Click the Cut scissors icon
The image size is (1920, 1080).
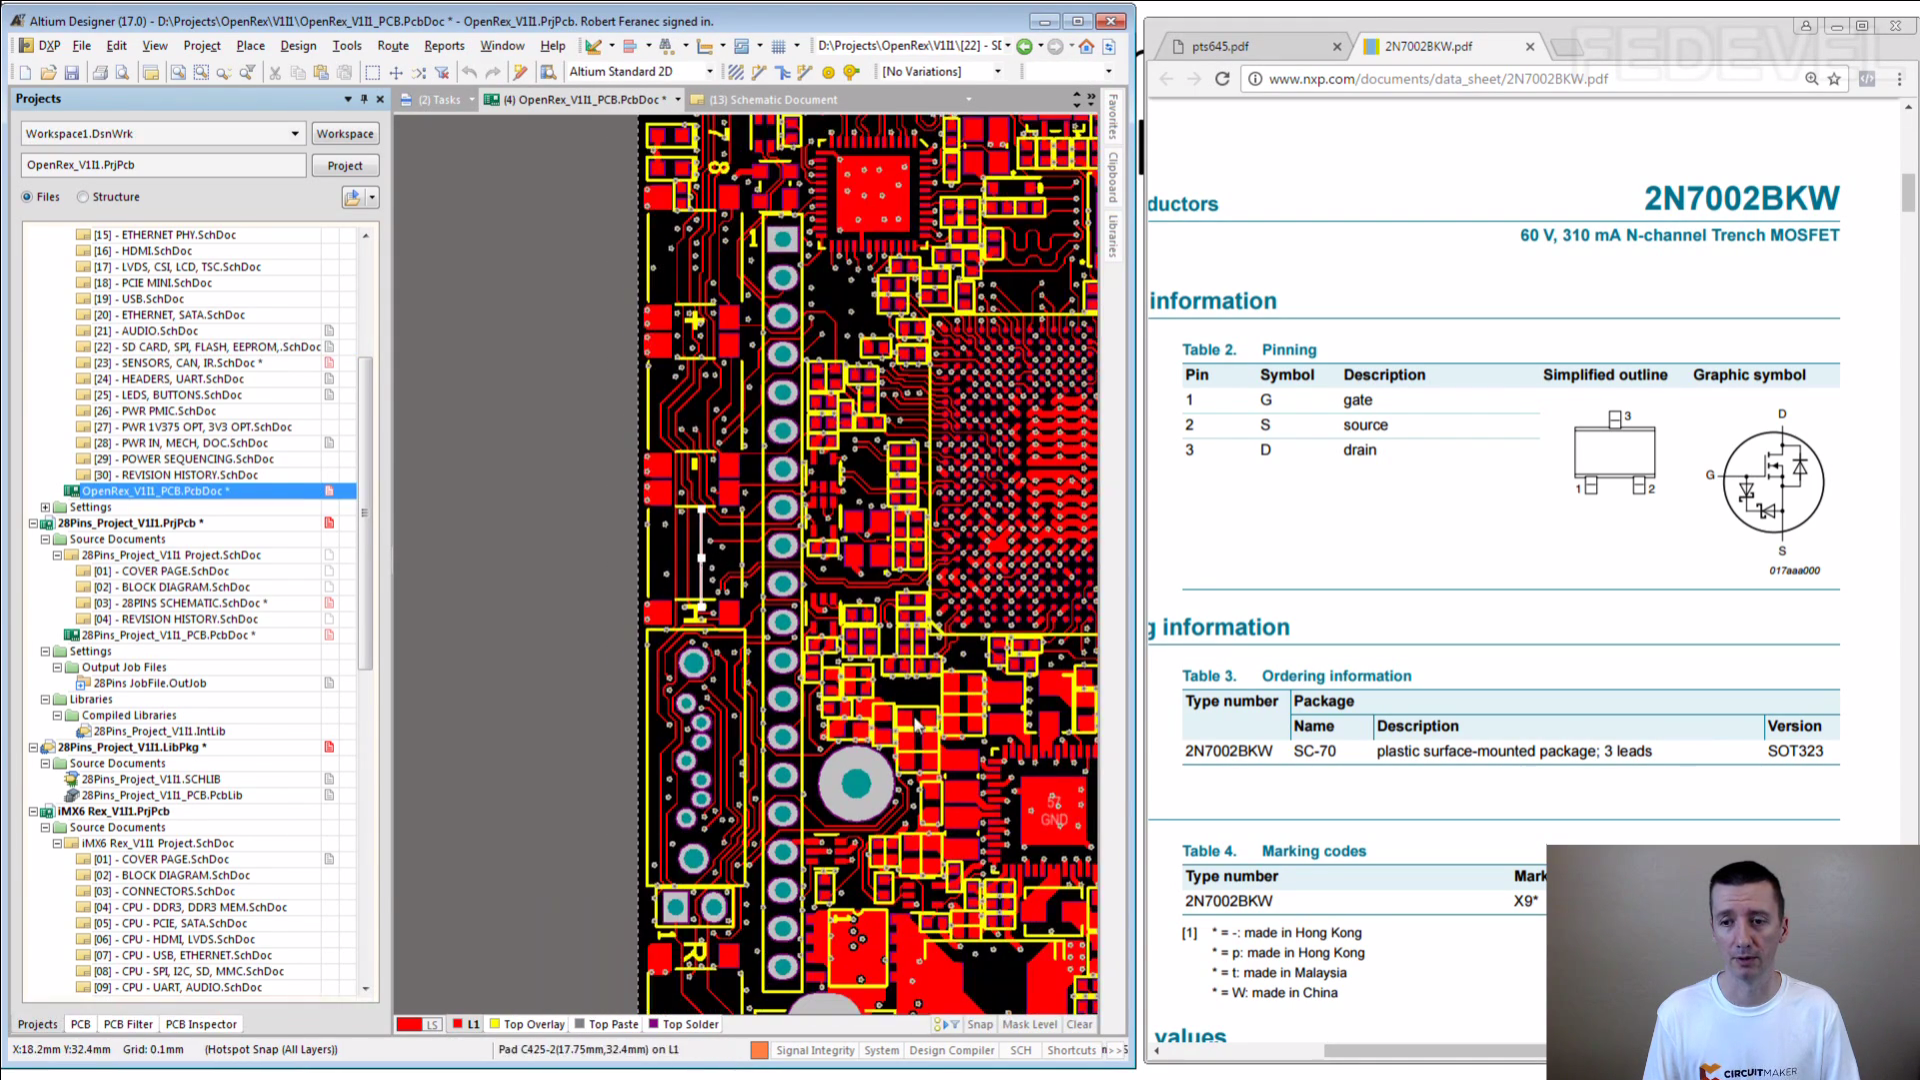tap(275, 72)
